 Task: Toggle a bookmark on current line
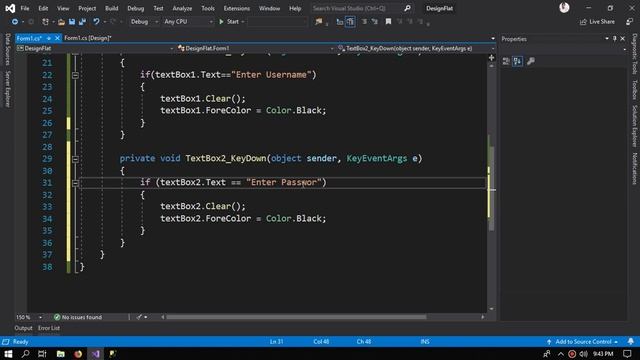click(x=388, y=22)
